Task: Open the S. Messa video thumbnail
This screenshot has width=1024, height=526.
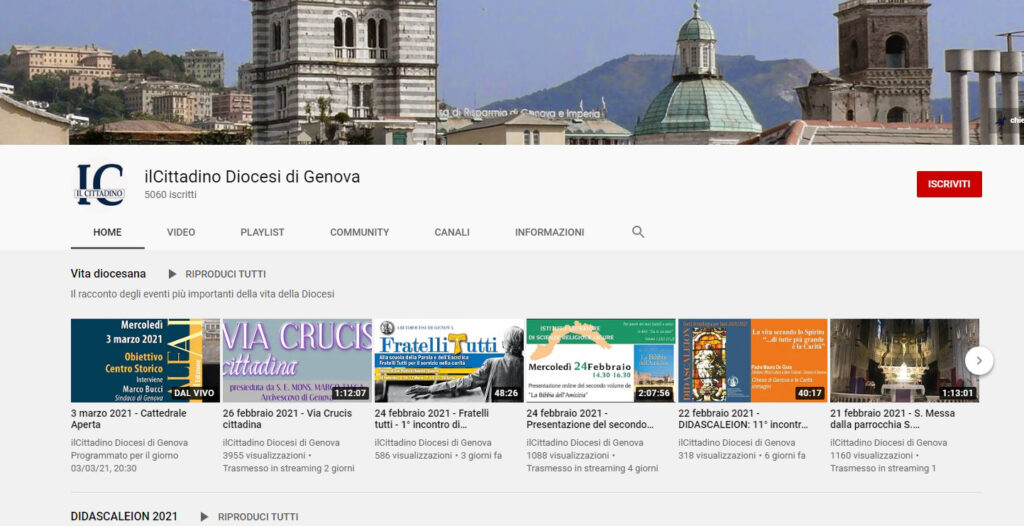Action: point(904,360)
